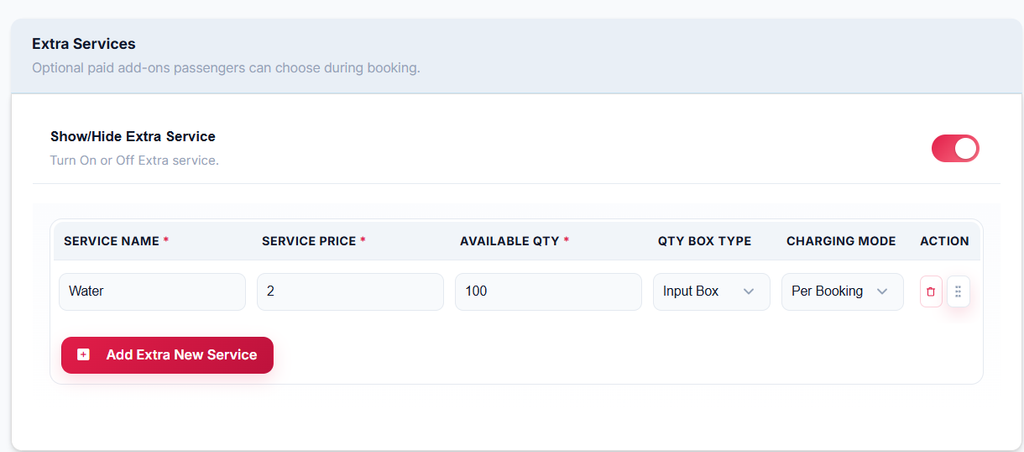Click the CHARGING MODE column header
1024x452 pixels.
point(841,241)
